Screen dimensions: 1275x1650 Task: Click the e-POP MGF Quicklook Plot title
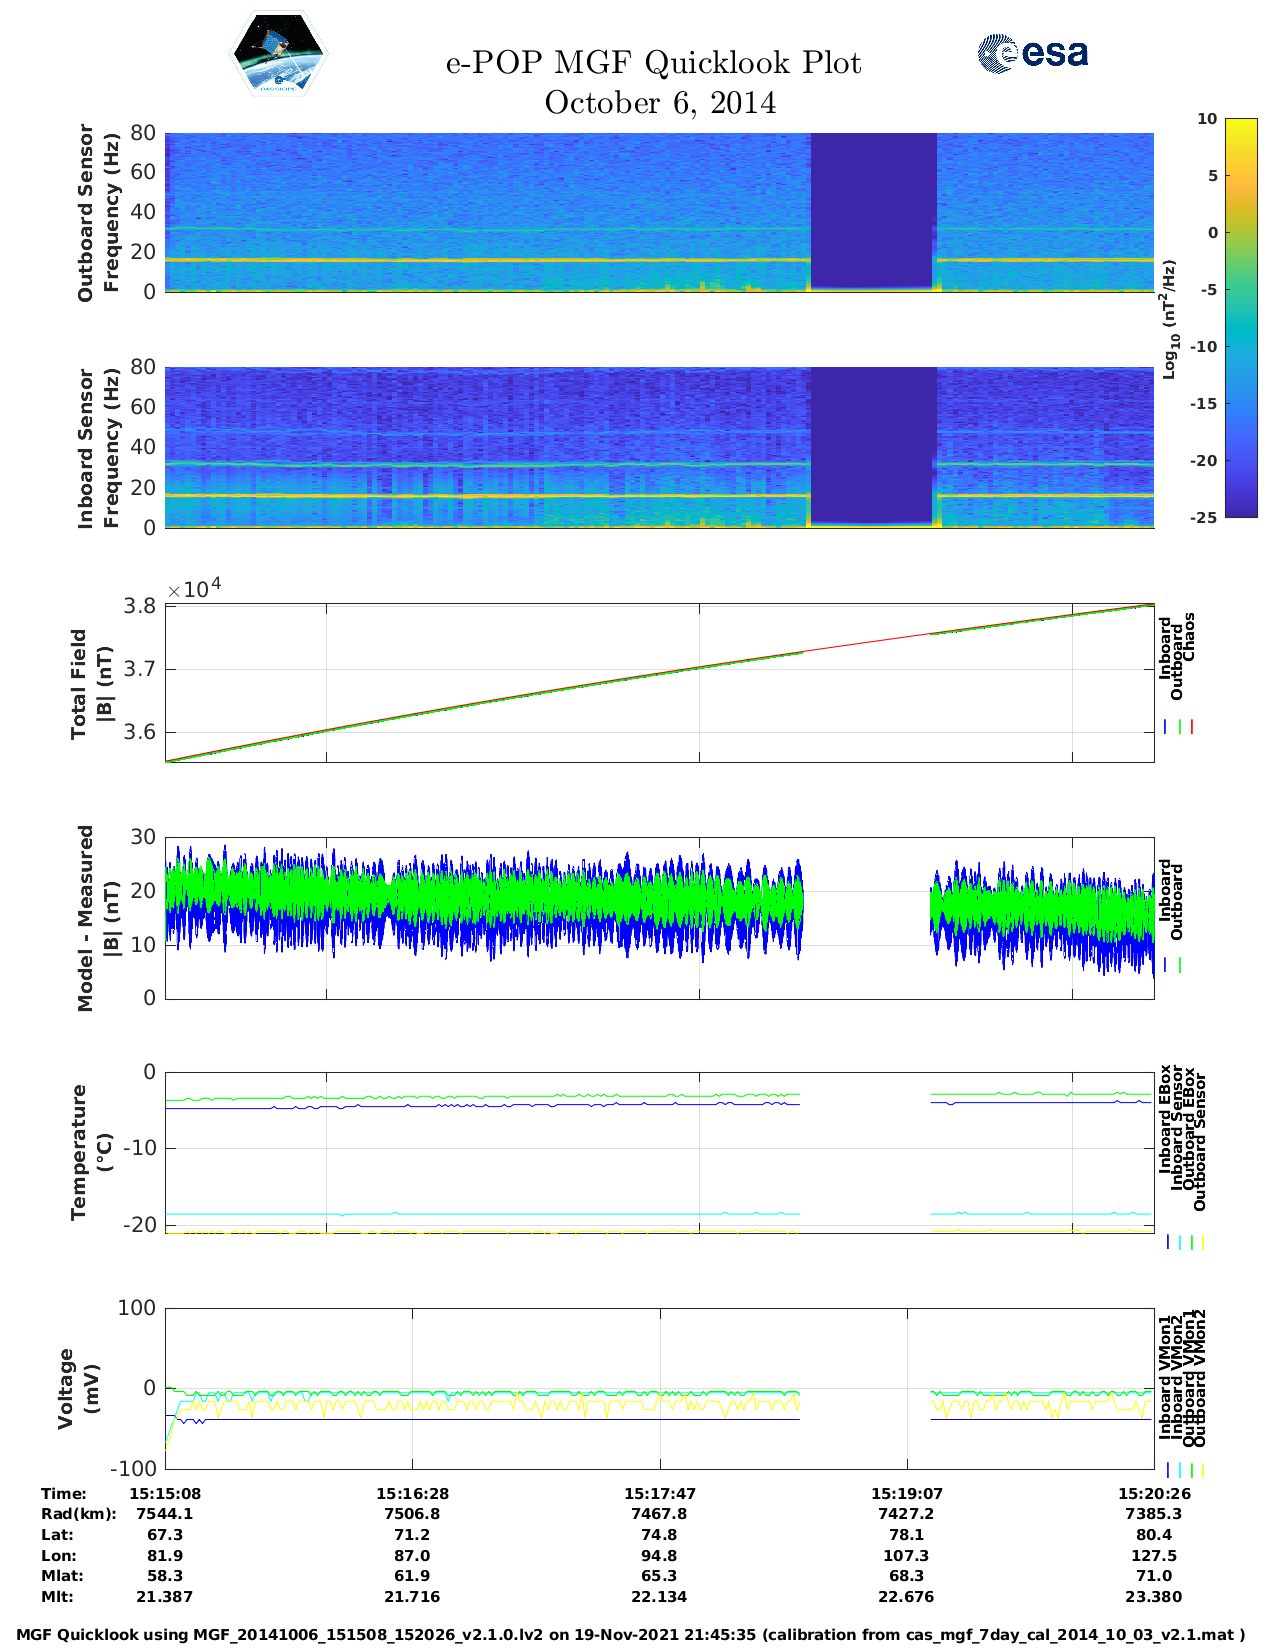(653, 63)
